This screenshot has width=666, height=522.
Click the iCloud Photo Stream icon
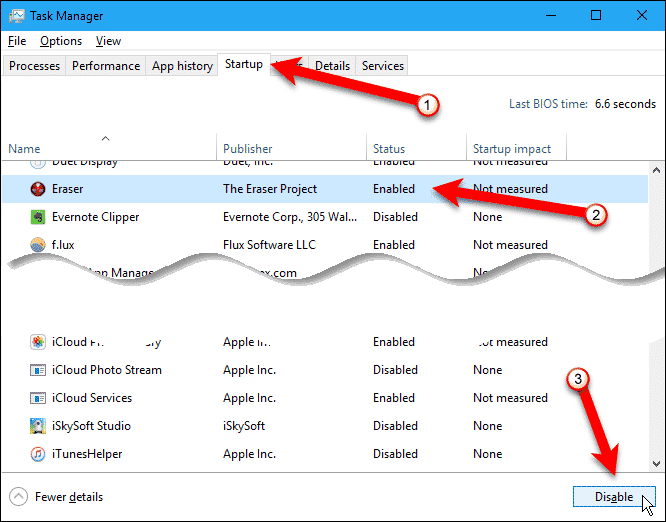[38, 370]
